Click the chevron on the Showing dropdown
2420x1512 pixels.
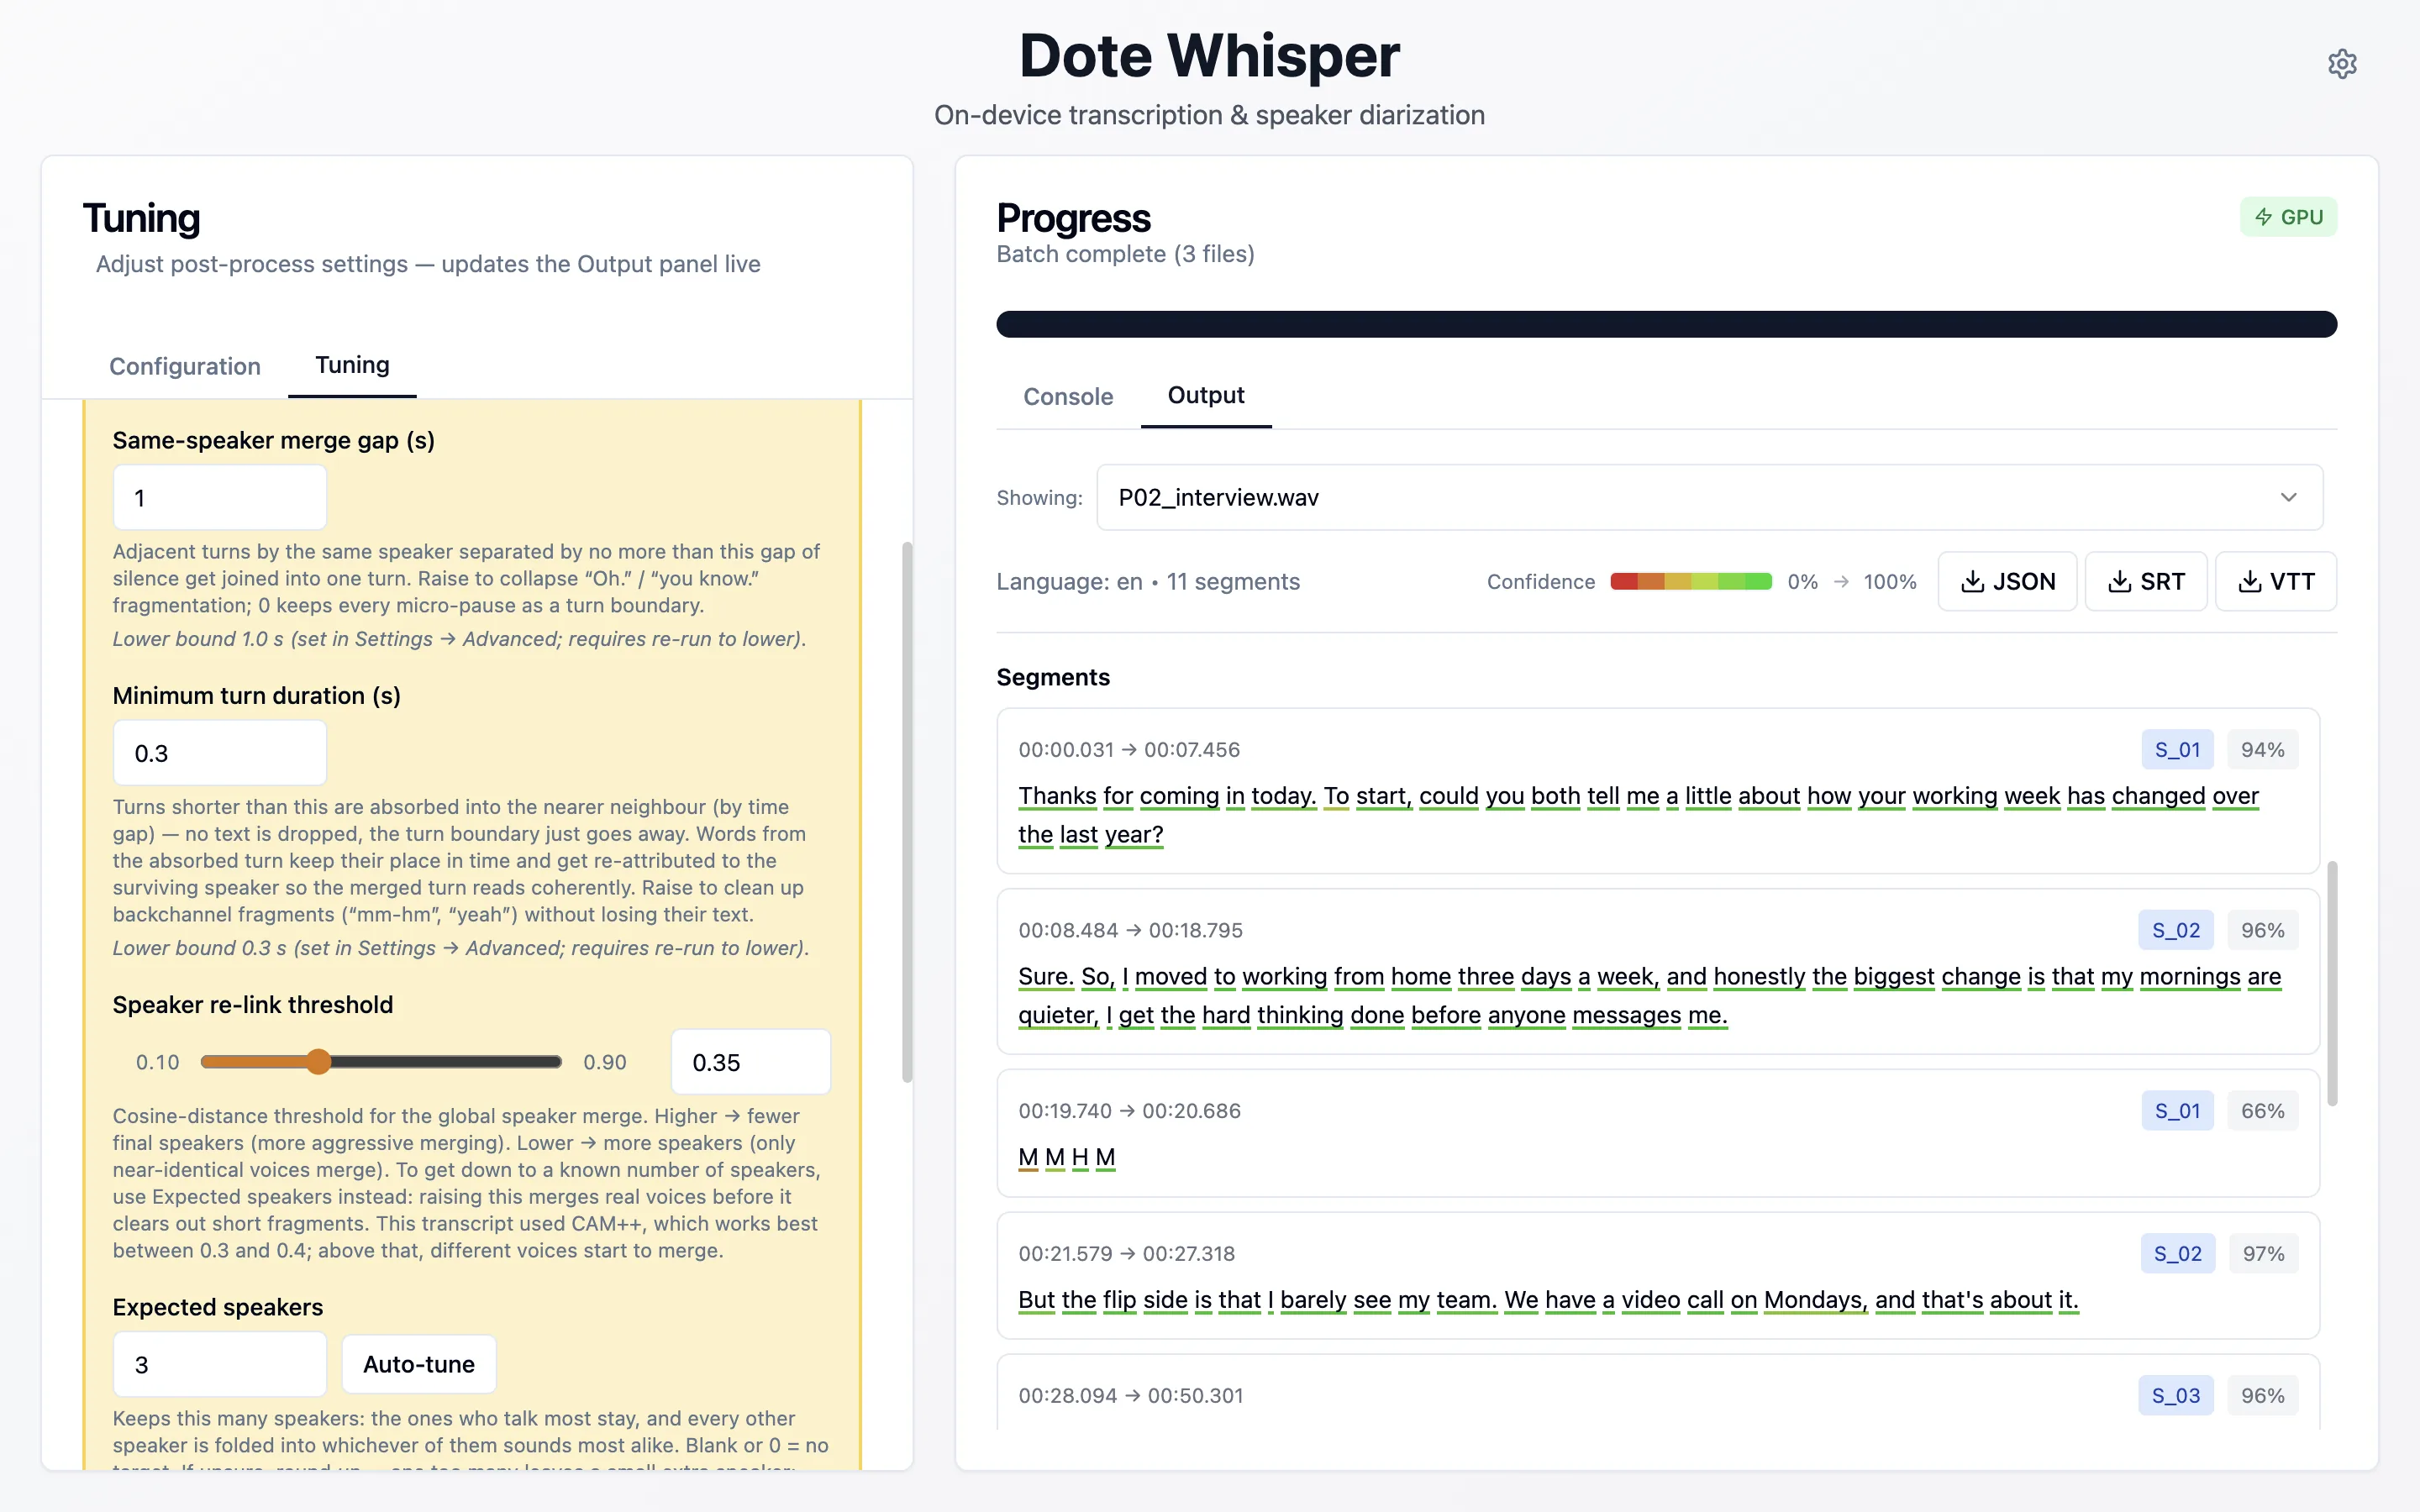pyautogui.click(x=2288, y=497)
